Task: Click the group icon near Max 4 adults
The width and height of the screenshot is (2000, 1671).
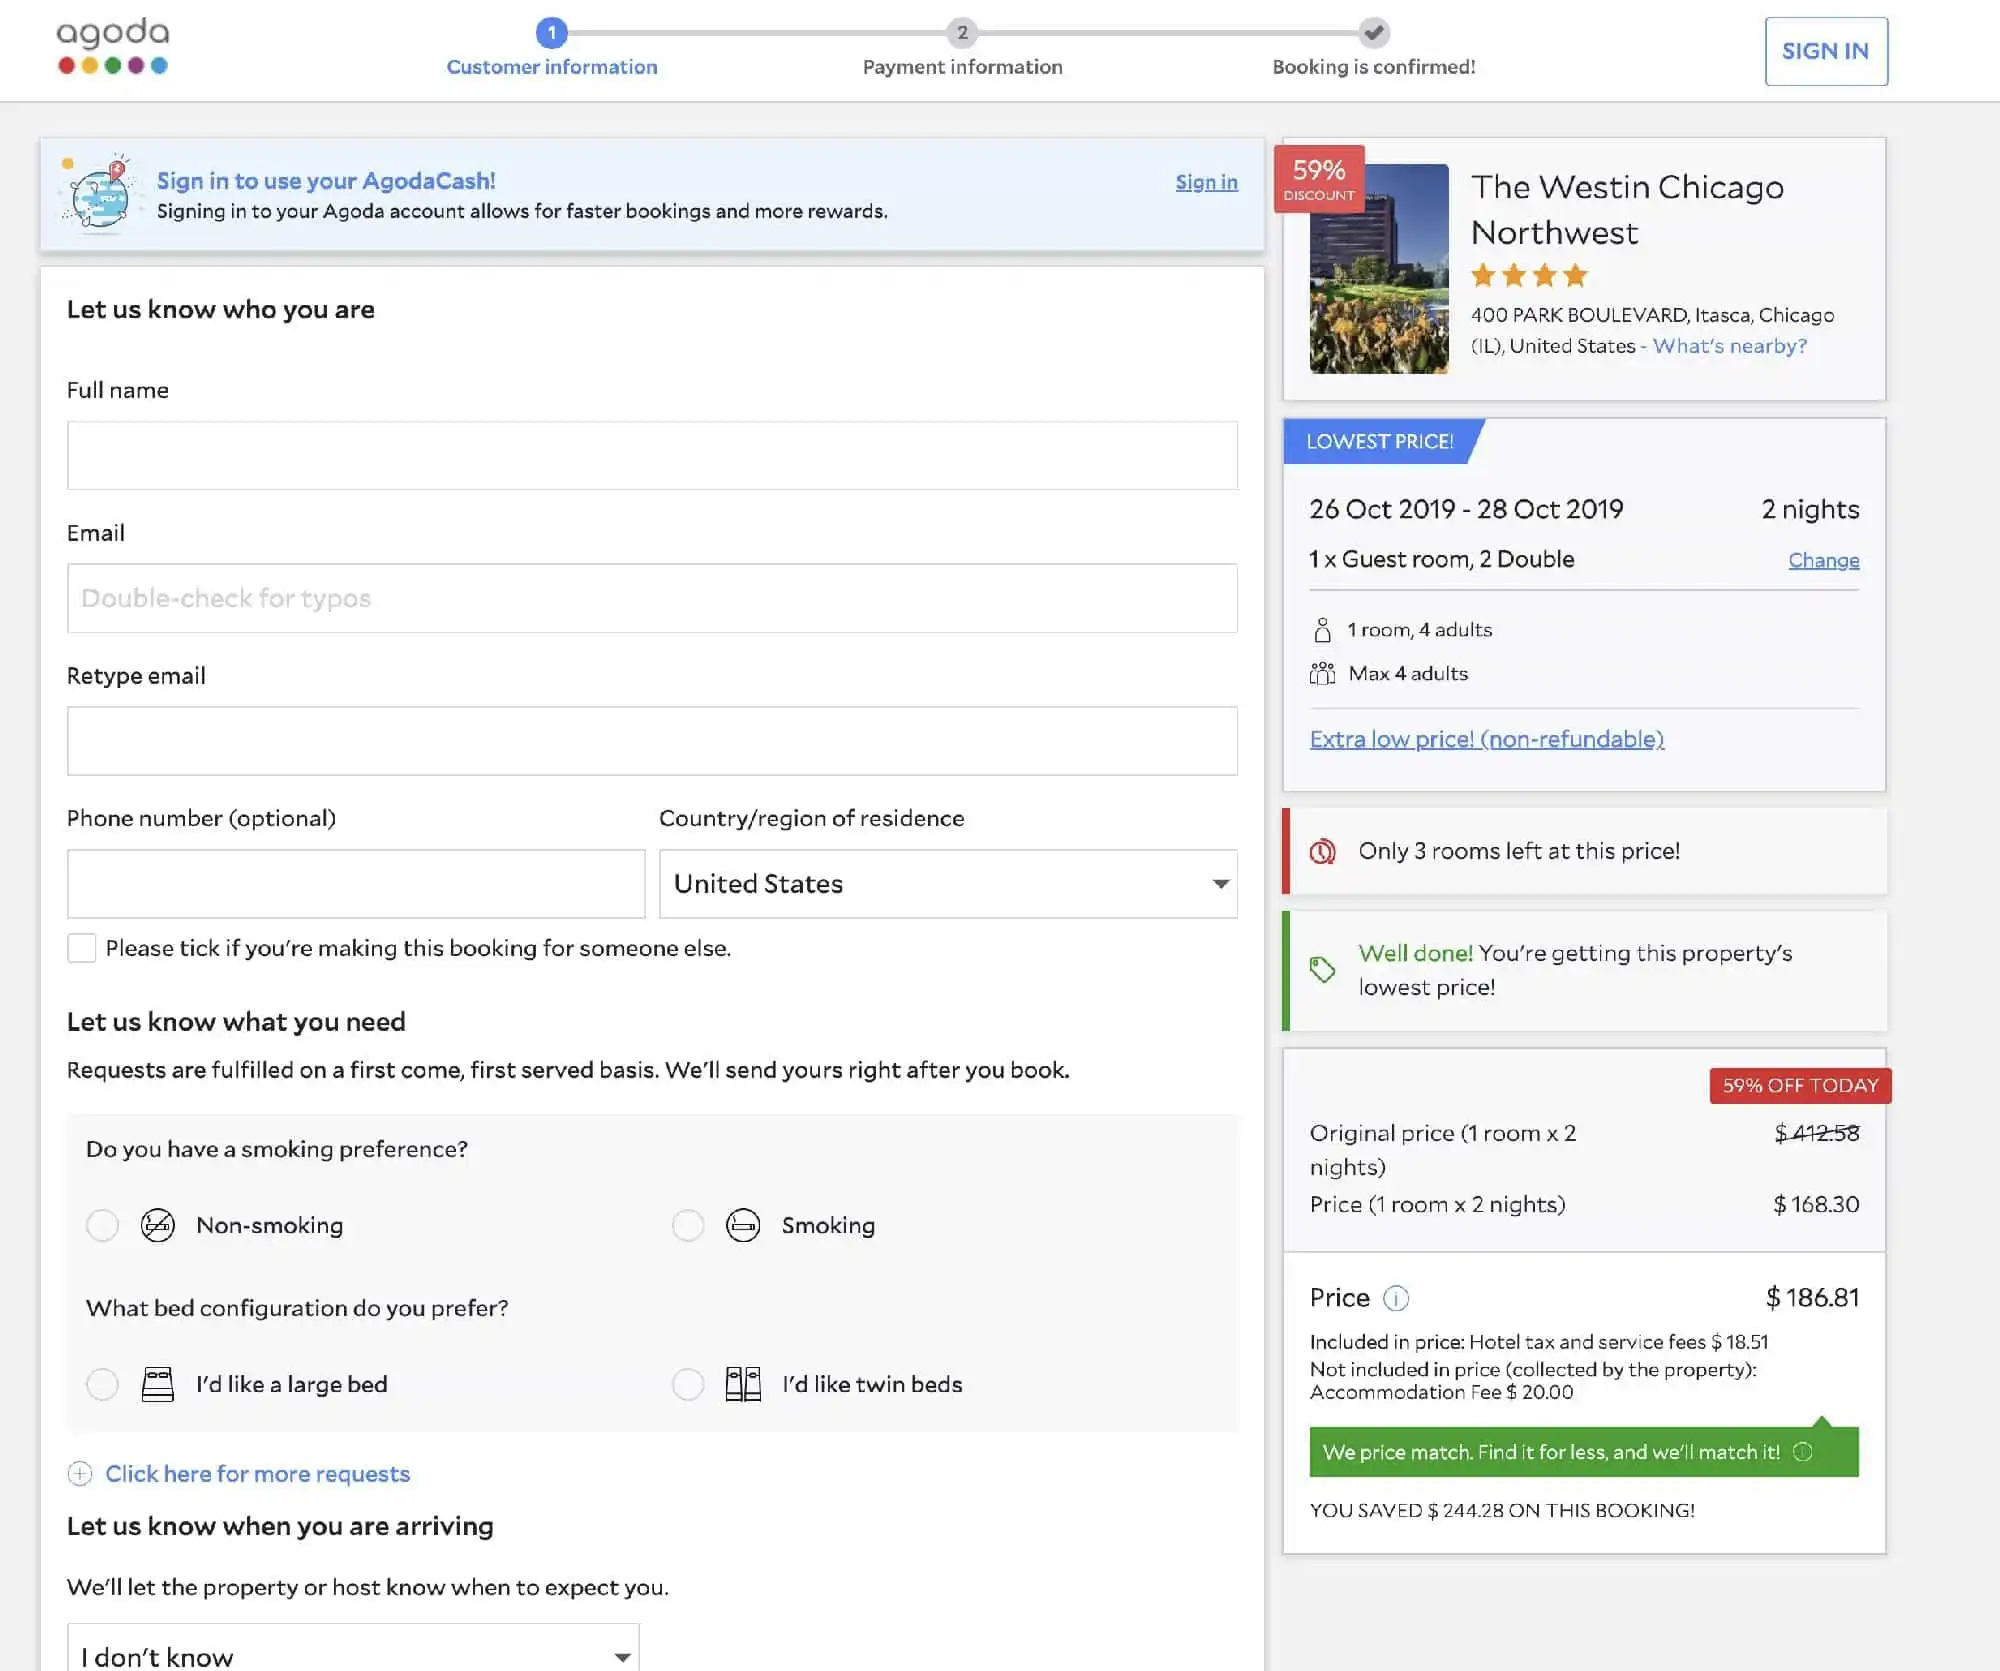Action: pos(1322,673)
